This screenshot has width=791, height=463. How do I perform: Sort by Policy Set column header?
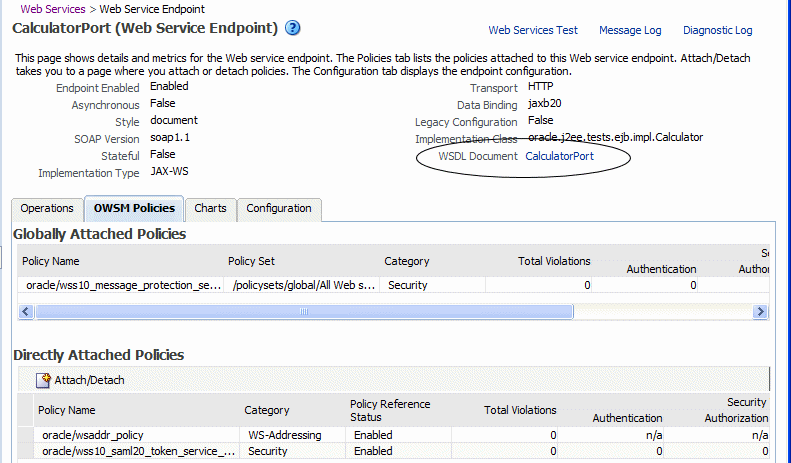251,261
